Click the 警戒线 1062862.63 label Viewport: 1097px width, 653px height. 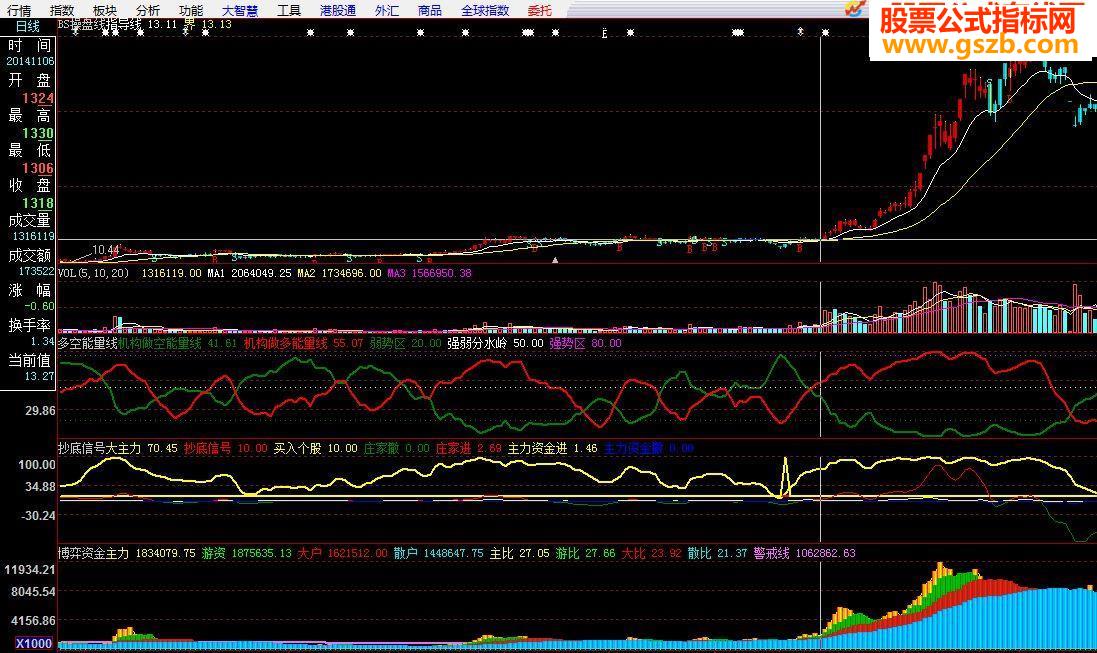coord(805,553)
